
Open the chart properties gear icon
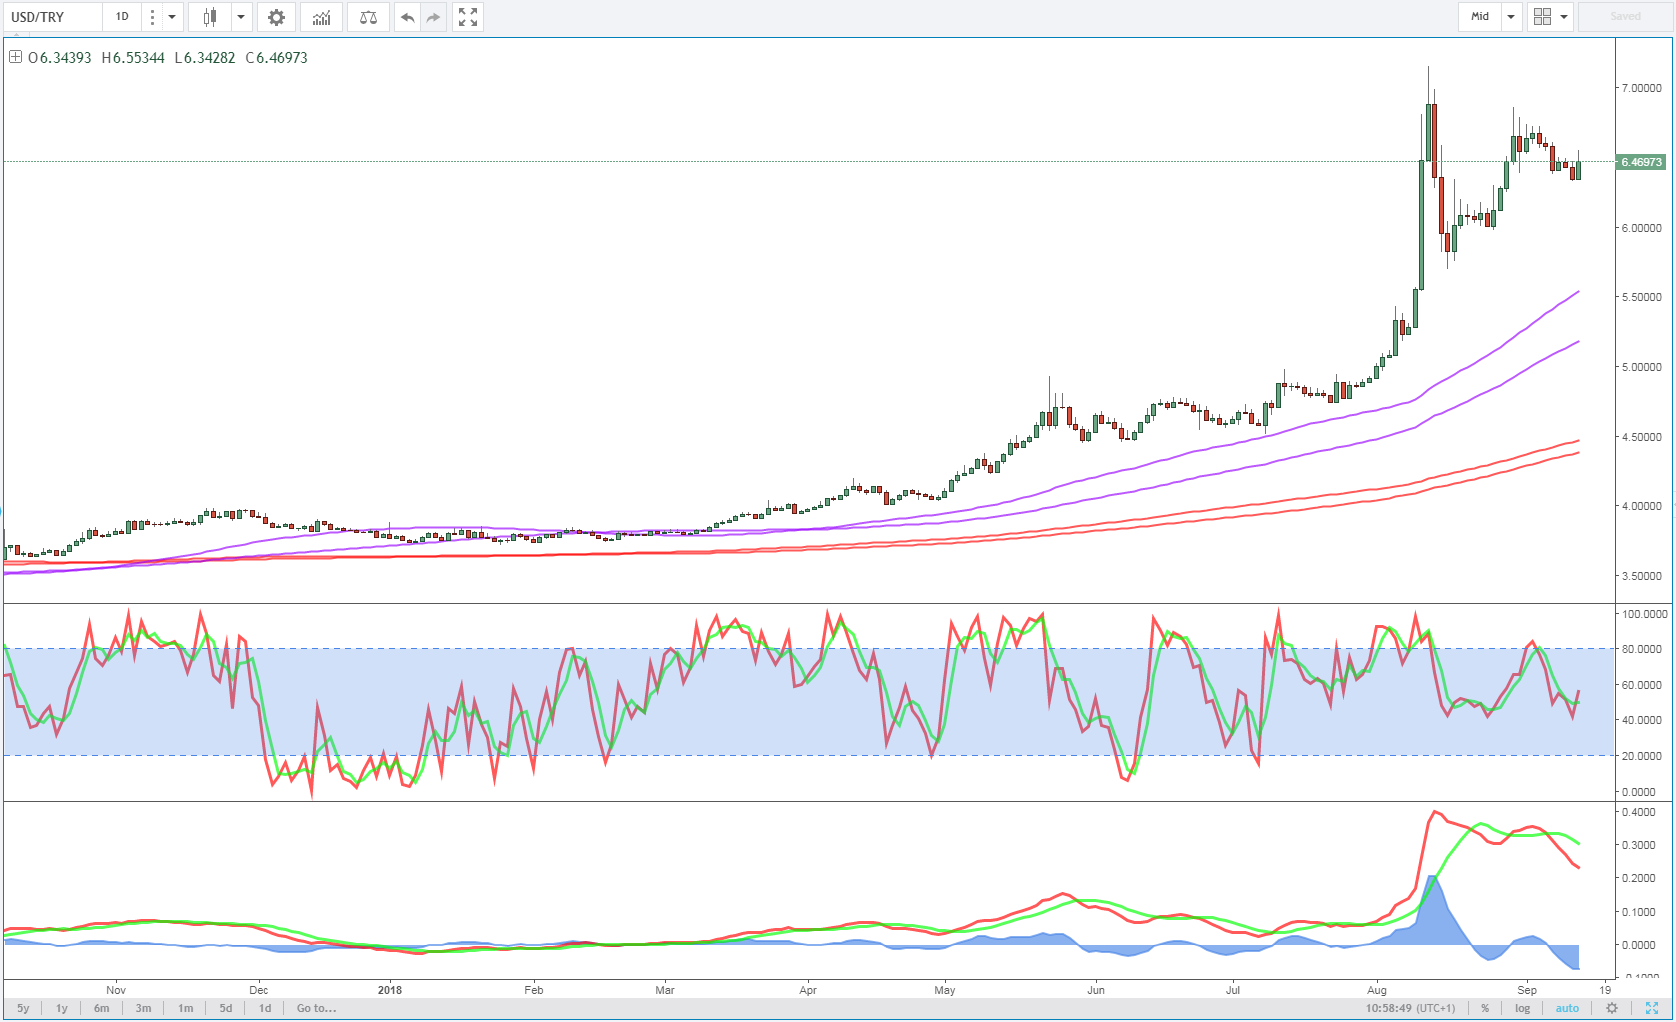[276, 17]
